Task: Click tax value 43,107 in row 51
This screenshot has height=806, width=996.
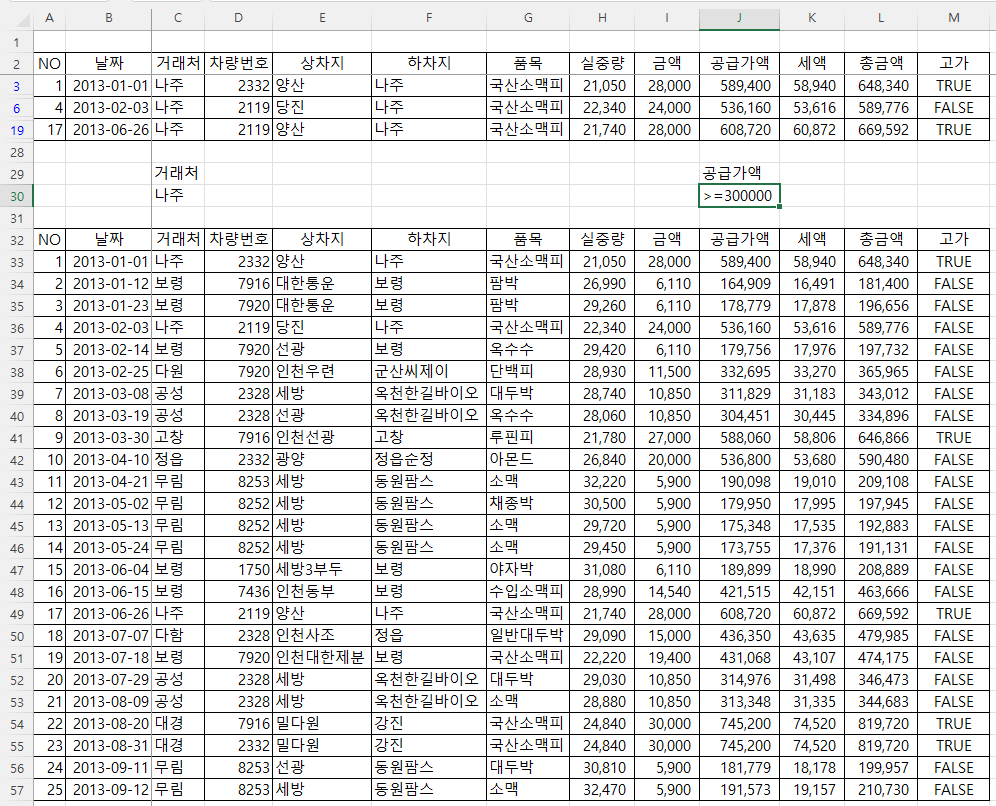Action: 812,657
